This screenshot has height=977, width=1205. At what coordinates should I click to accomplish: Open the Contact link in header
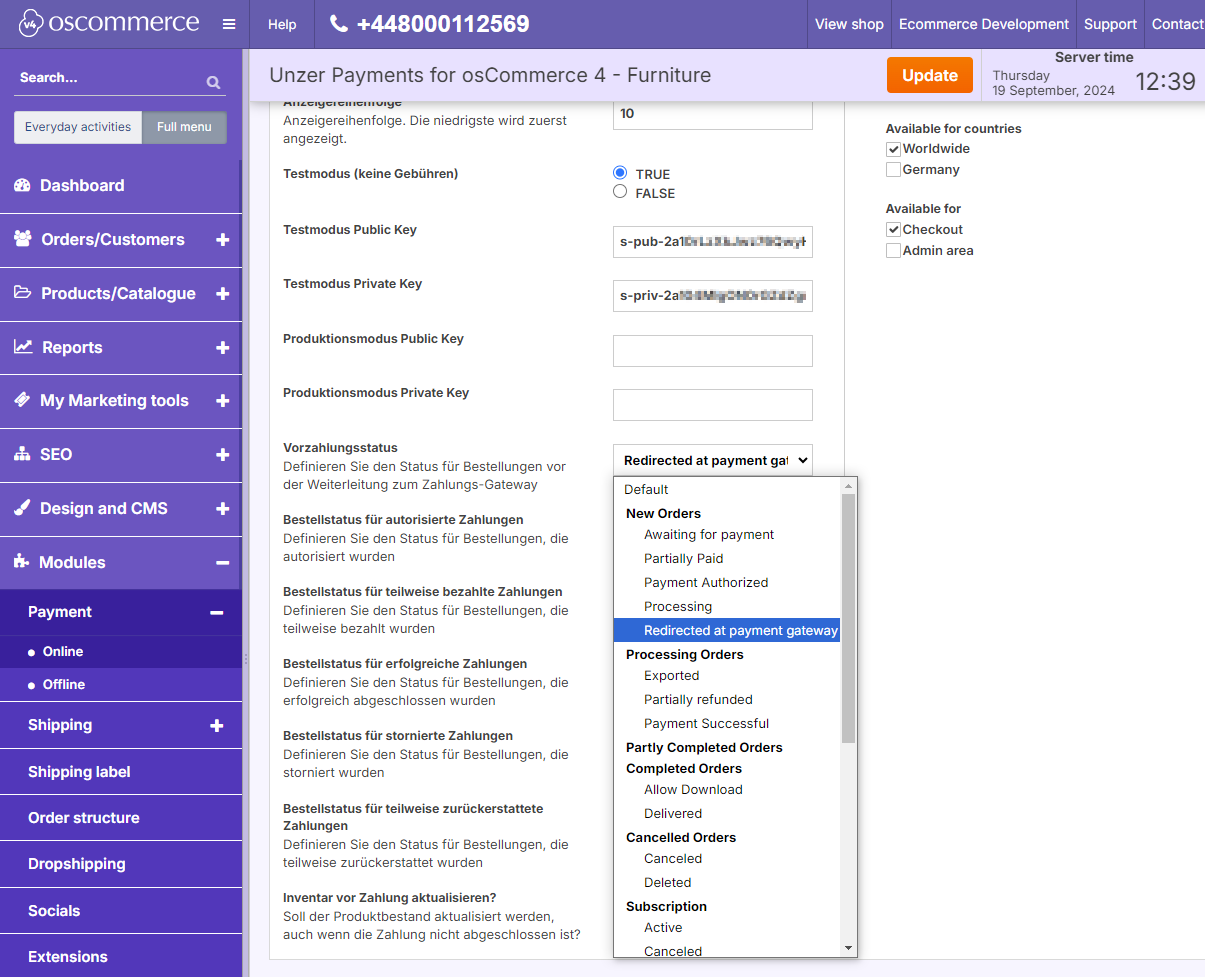1178,24
